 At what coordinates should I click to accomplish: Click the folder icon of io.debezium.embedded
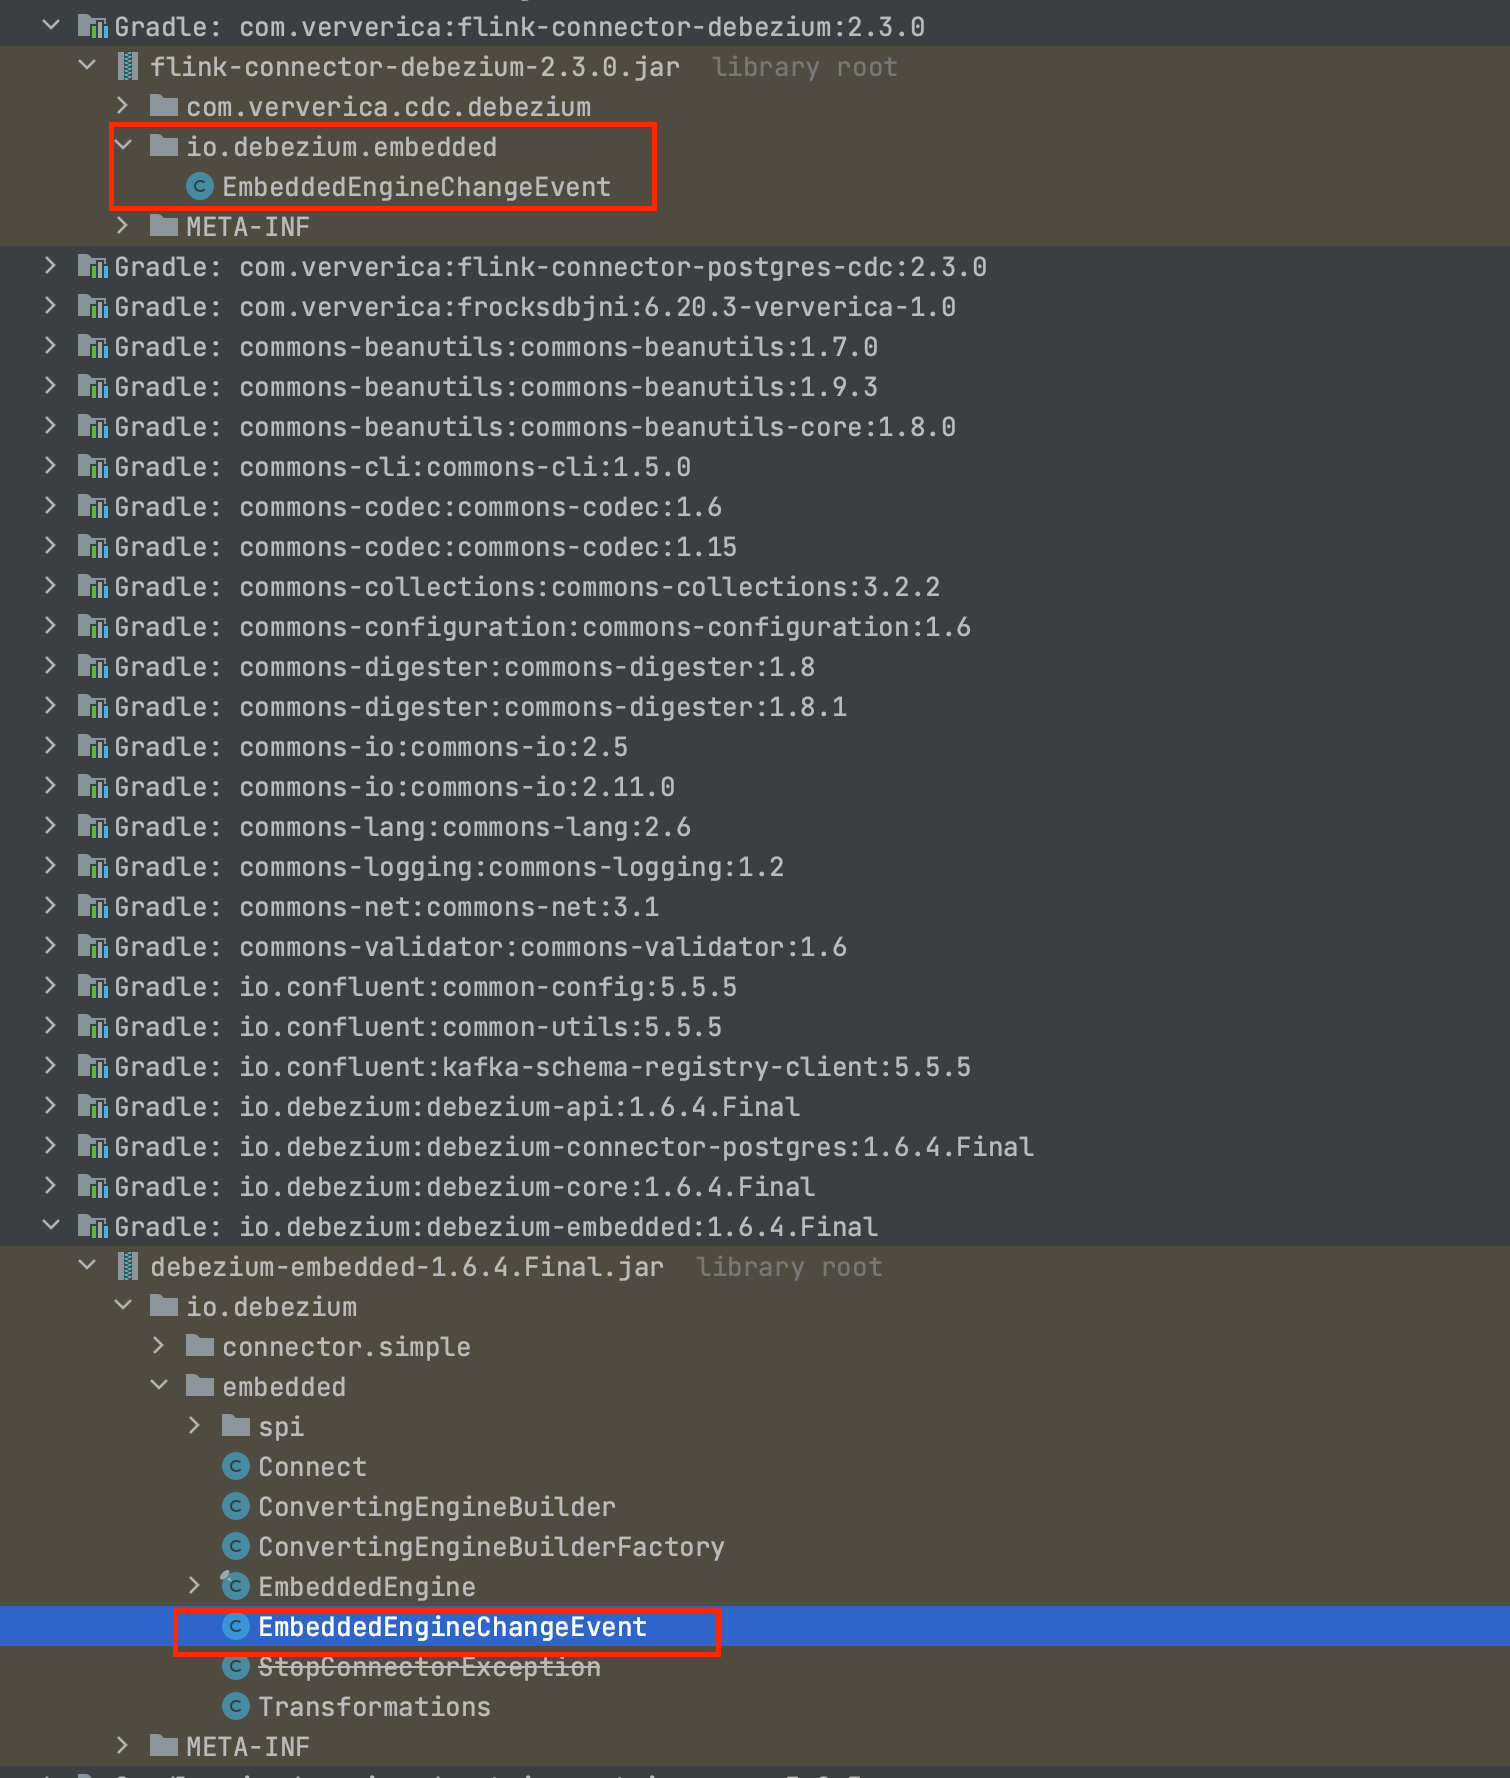(164, 146)
